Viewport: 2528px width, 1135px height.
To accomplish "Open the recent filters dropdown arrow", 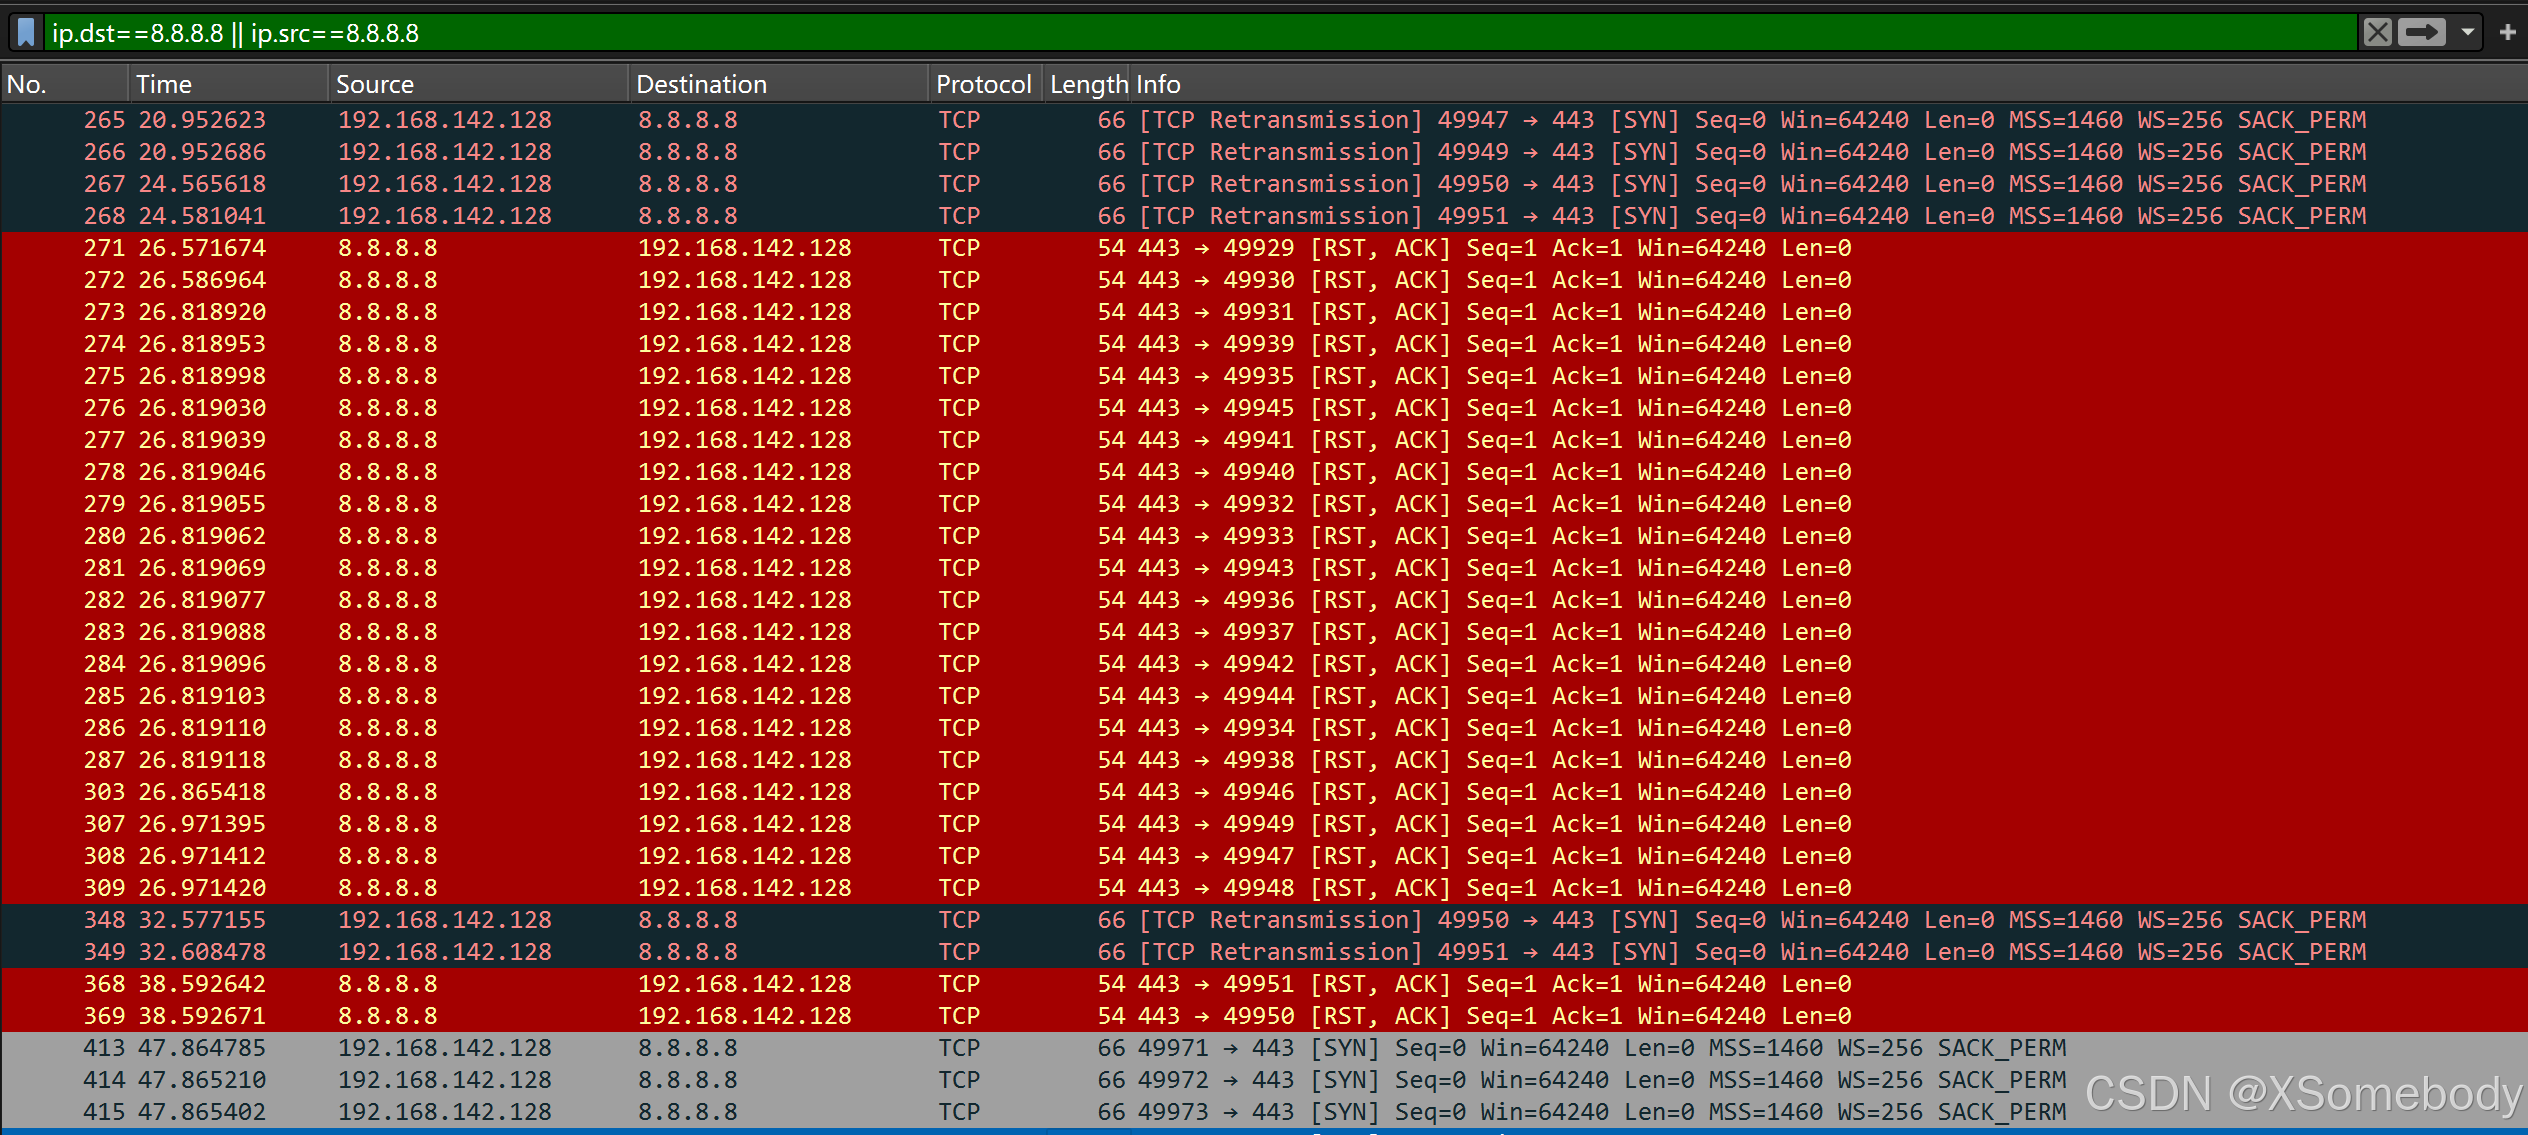I will (2468, 33).
